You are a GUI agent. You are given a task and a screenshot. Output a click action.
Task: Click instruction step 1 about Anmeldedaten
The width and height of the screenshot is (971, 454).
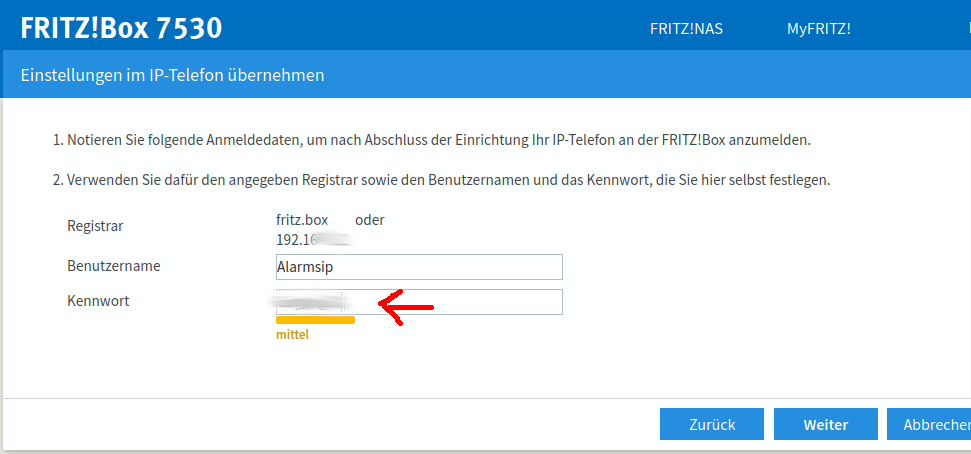coord(431,140)
